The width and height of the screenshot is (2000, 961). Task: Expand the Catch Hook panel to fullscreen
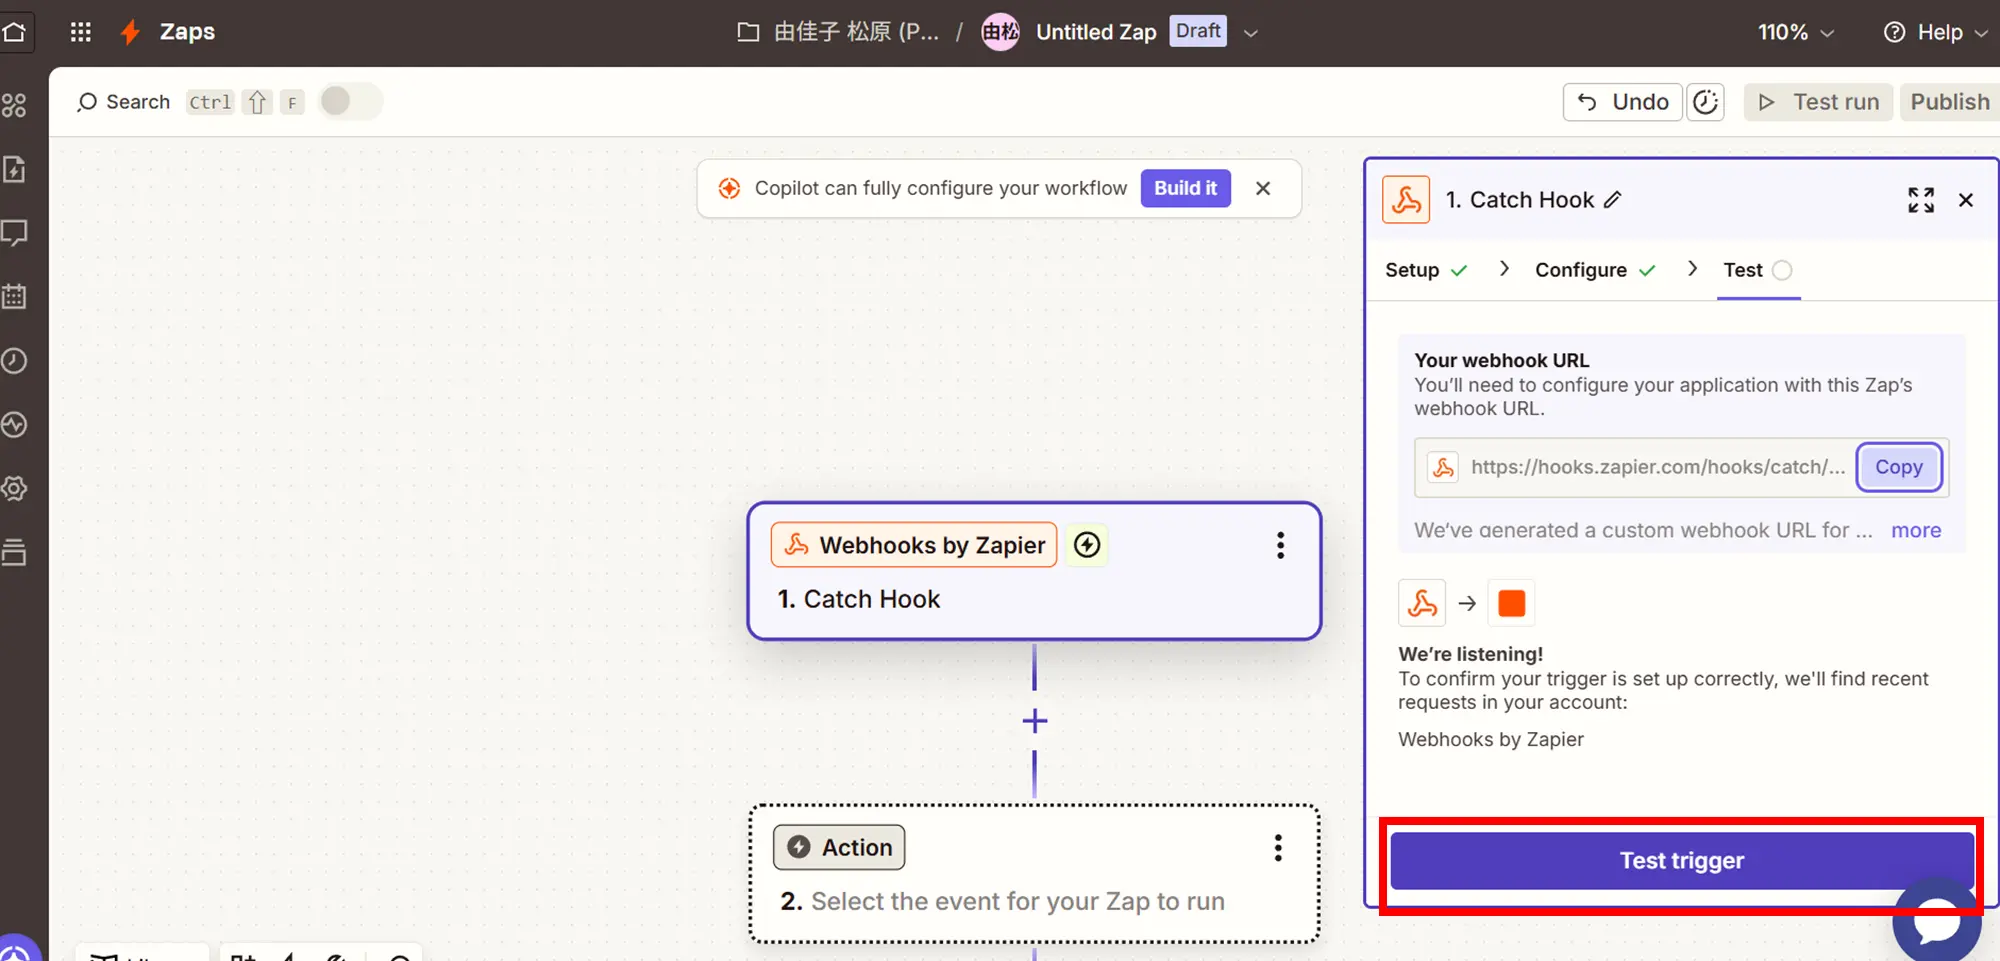(x=1920, y=200)
